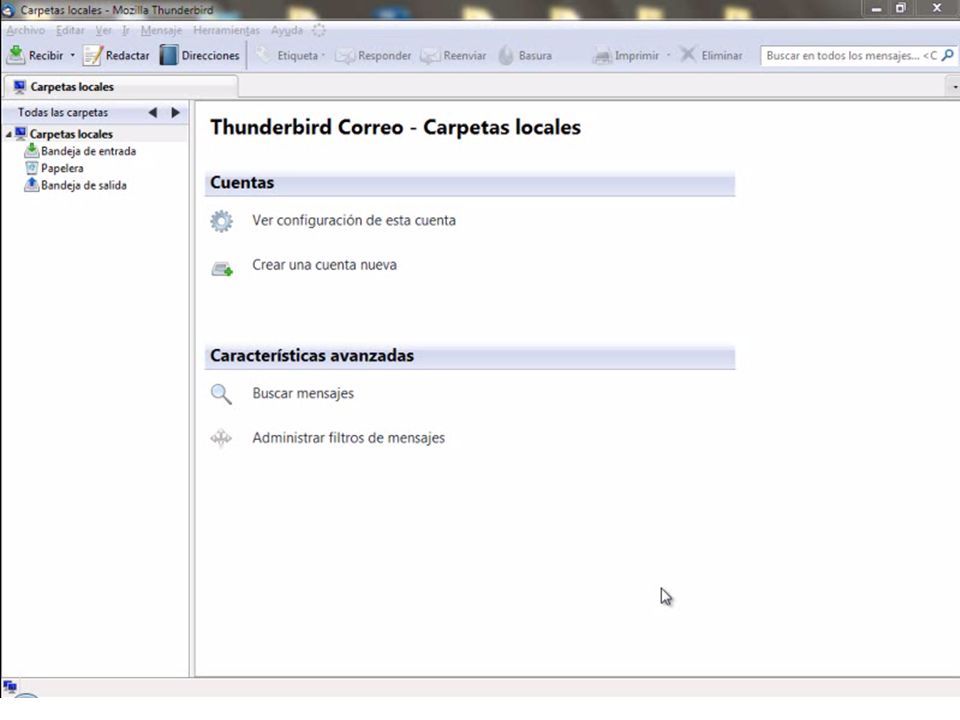Screen dimensions: 960x720
Task: Open the Papelera folder
Action: click(x=62, y=168)
